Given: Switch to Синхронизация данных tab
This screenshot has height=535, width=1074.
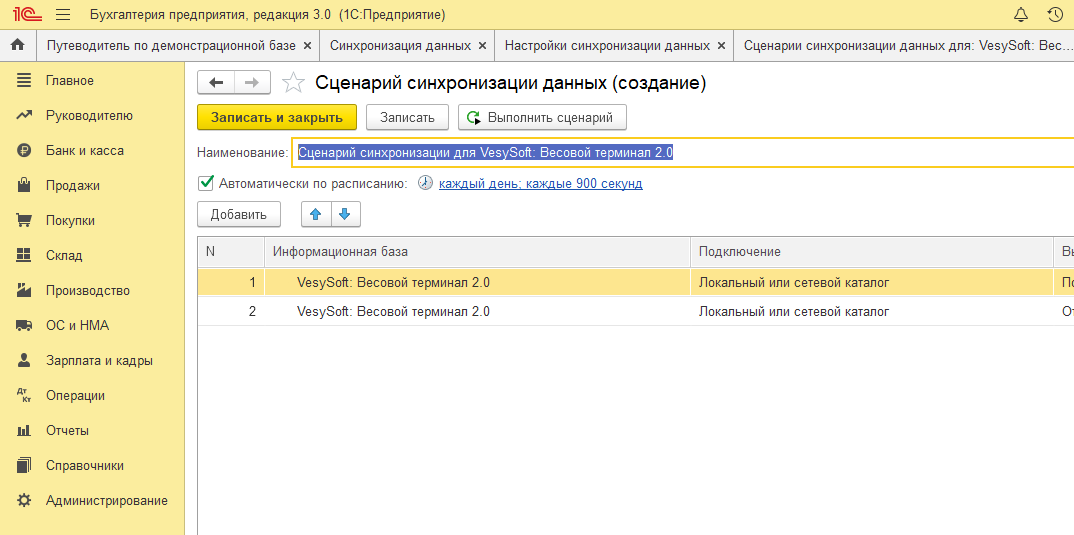Looking at the screenshot, I should coord(400,46).
